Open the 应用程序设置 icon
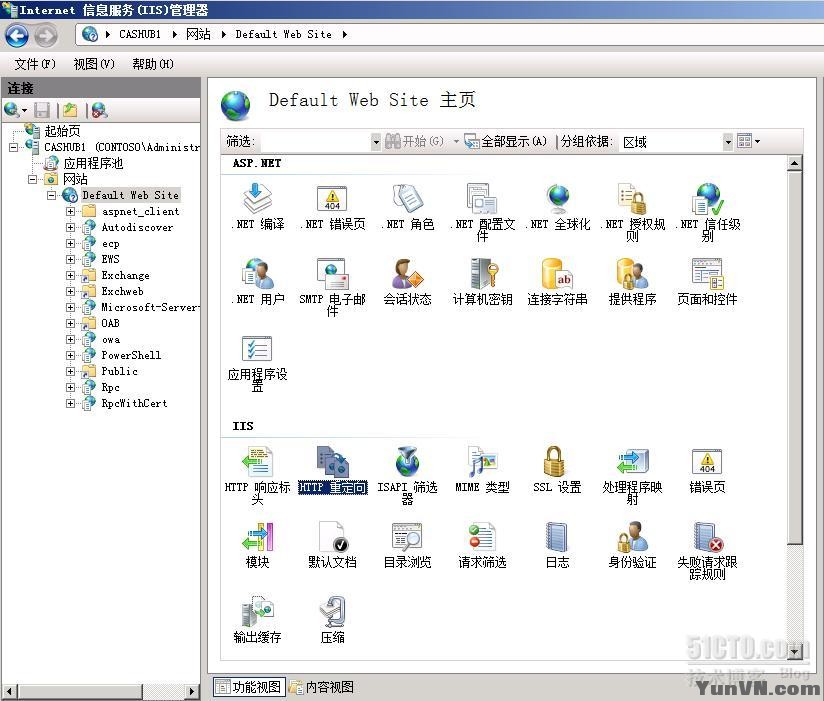The width and height of the screenshot is (824, 701). coord(258,363)
